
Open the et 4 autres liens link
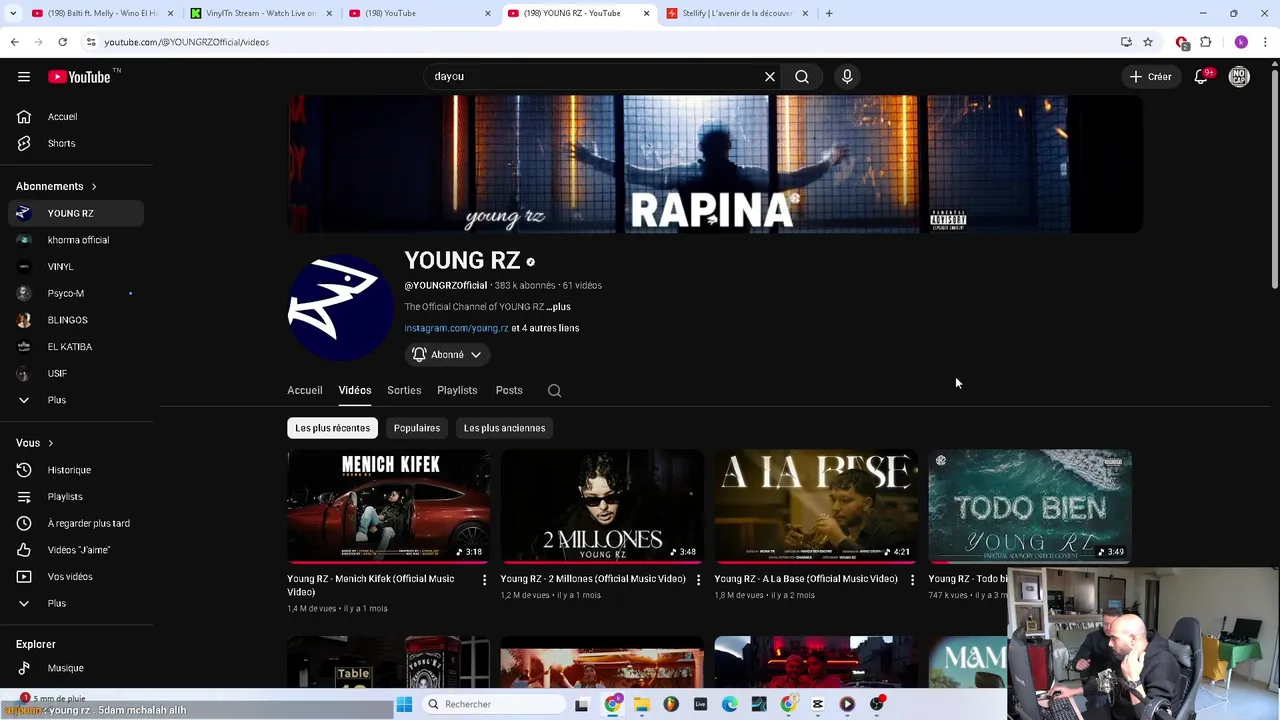point(545,328)
